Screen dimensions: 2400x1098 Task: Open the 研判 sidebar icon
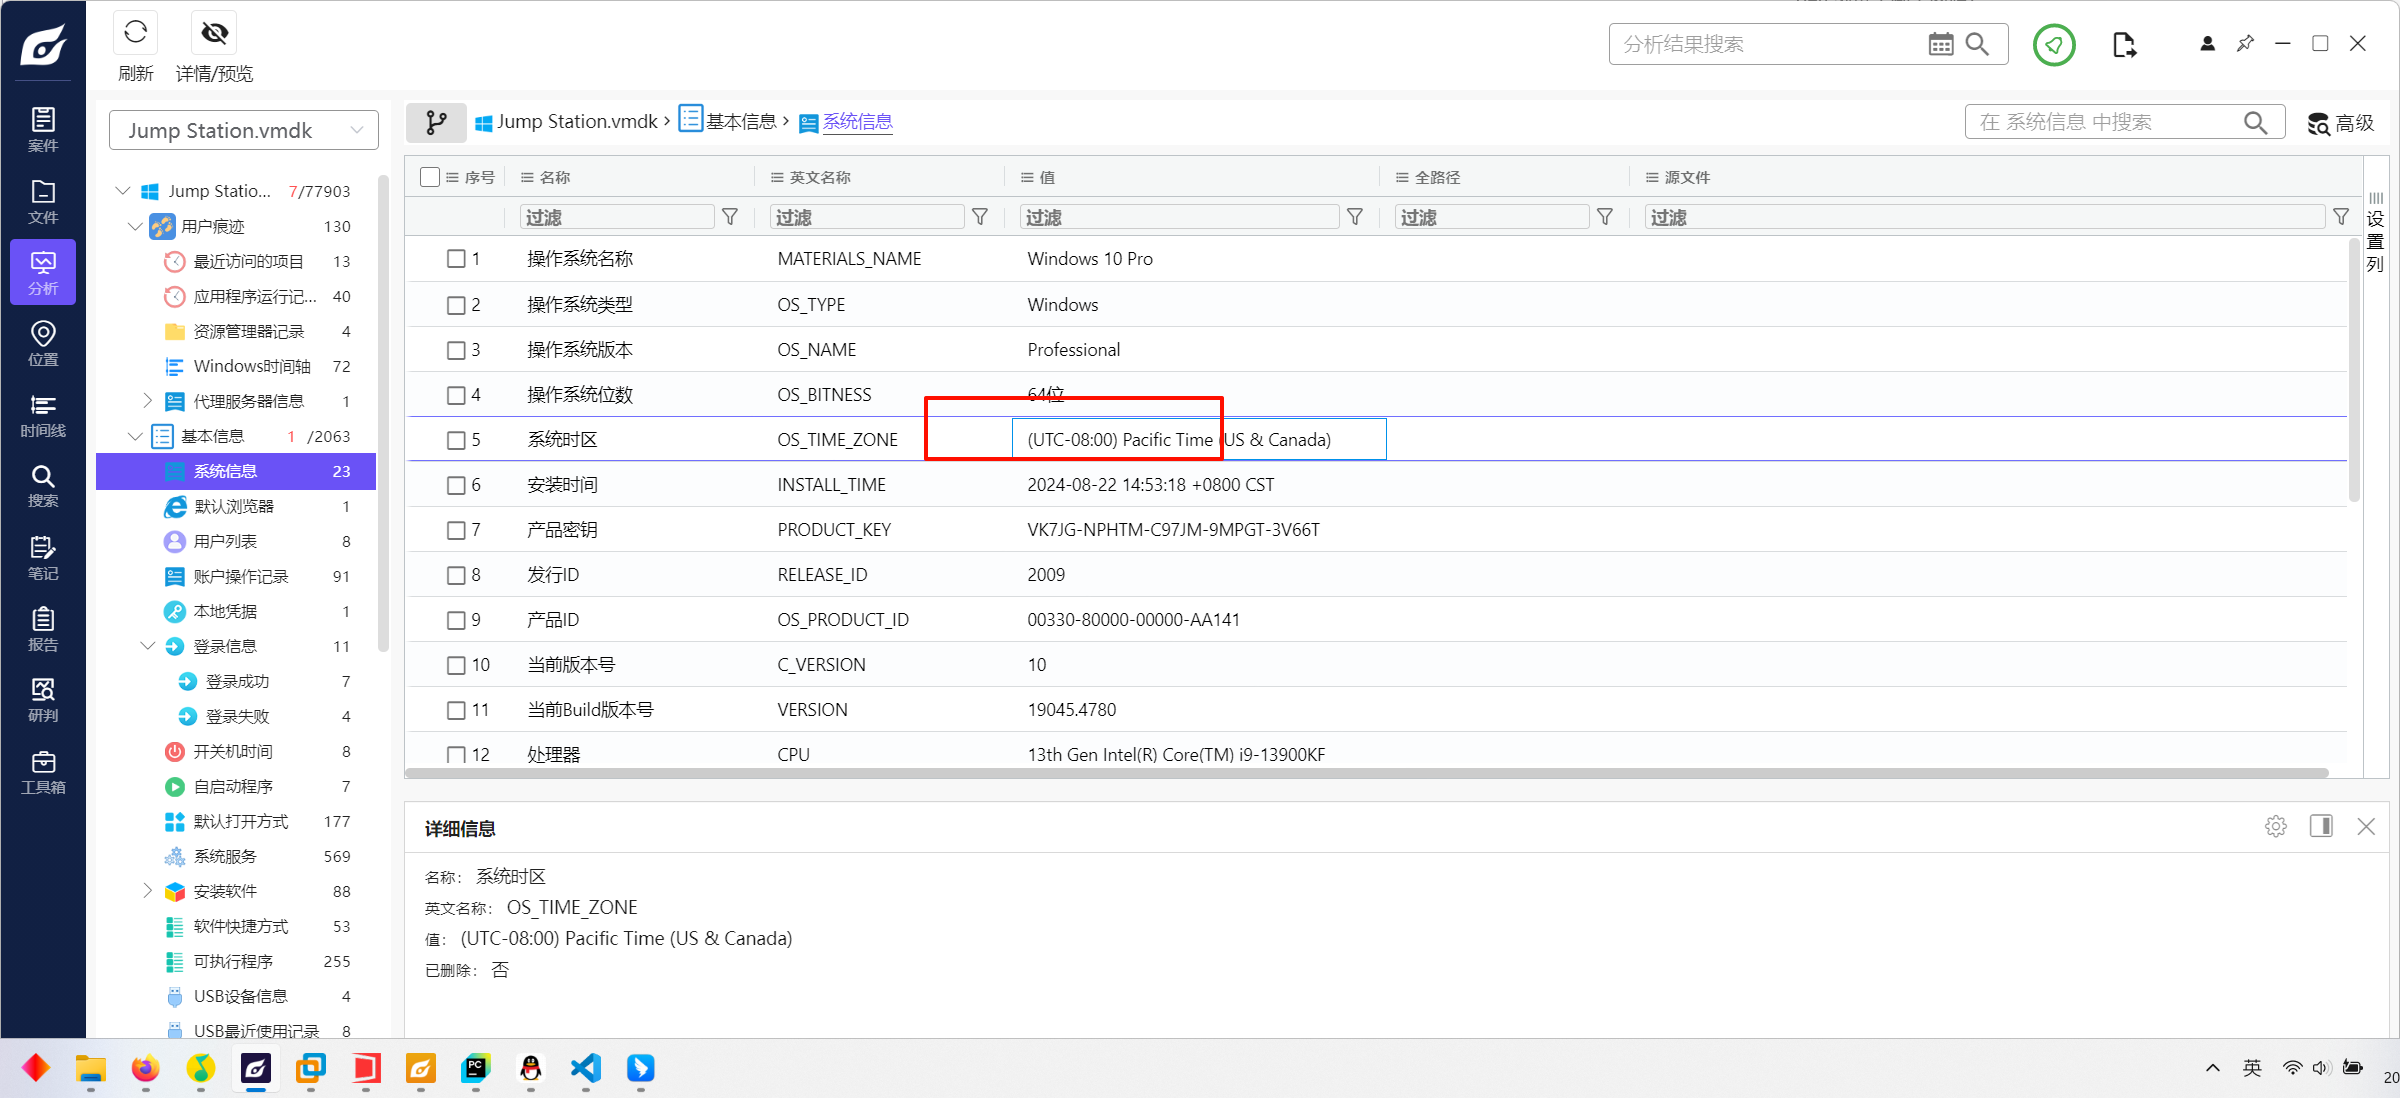tap(43, 700)
